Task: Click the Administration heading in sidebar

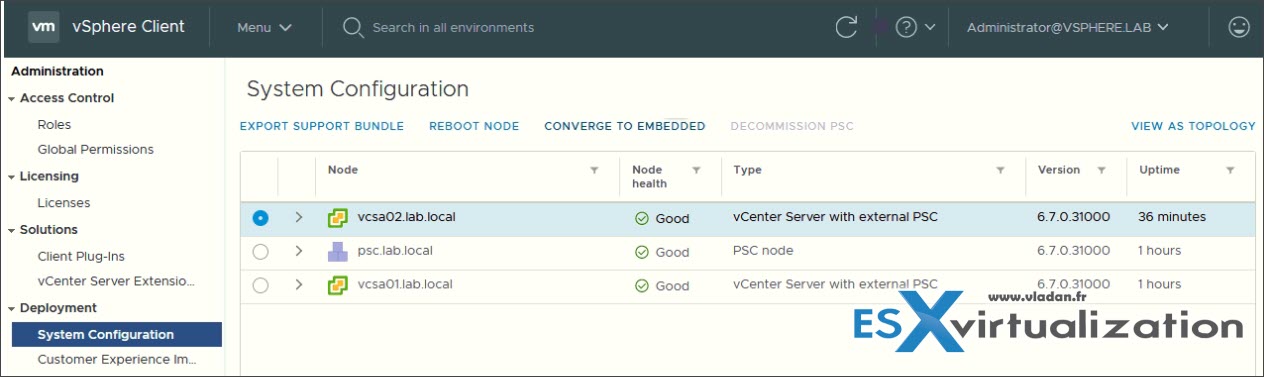Action: click(x=57, y=71)
